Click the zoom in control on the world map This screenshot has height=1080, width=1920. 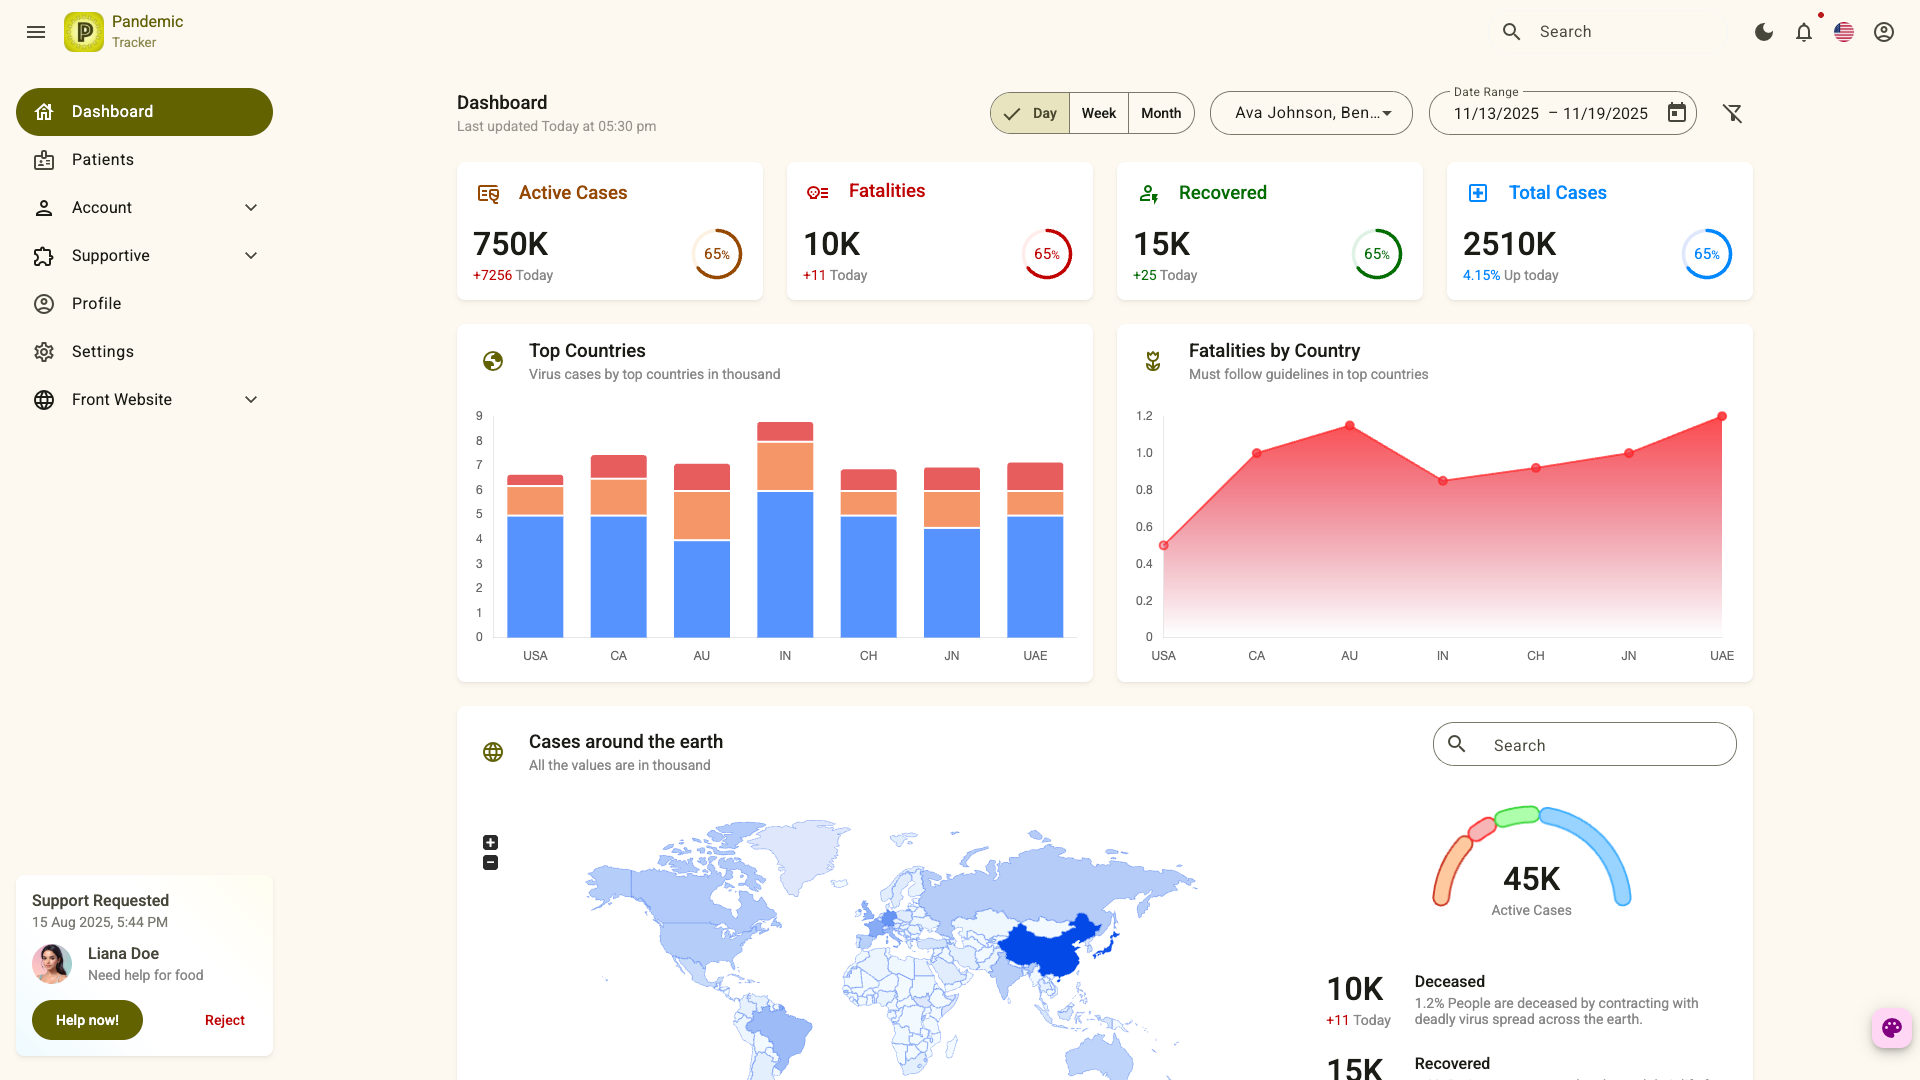coord(490,842)
